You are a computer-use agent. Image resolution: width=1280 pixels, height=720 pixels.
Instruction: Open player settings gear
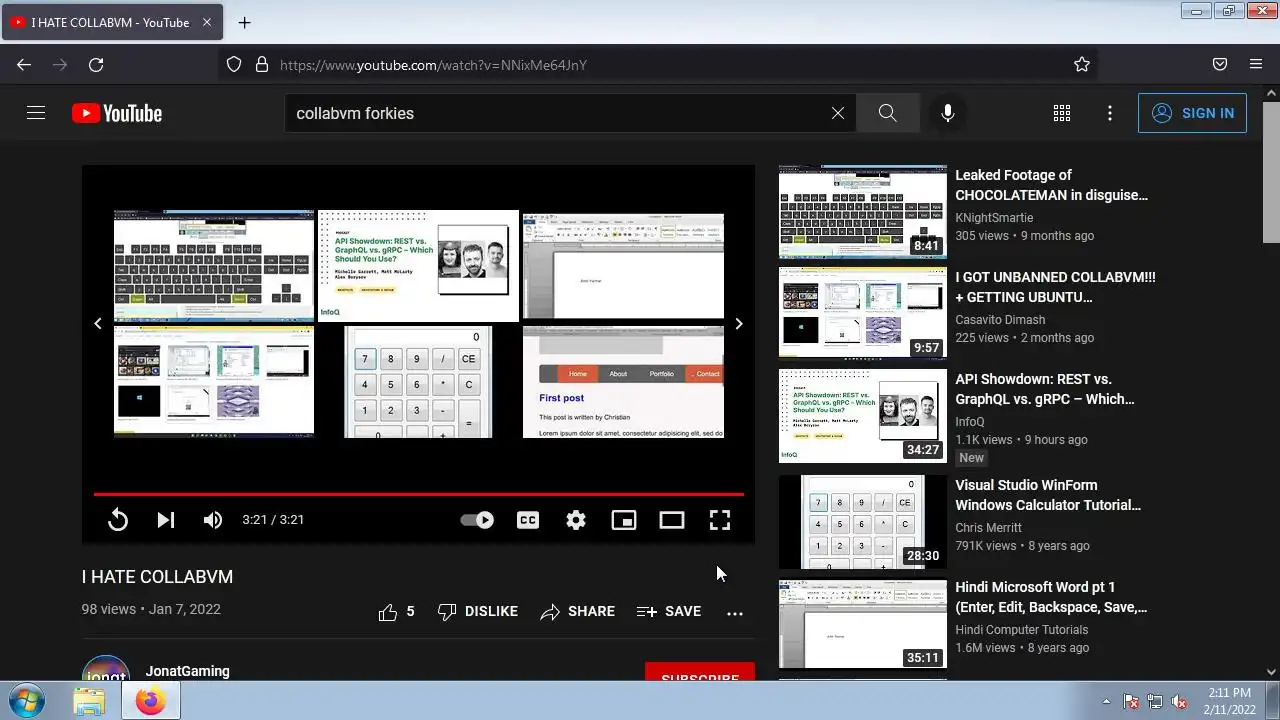pyautogui.click(x=576, y=520)
